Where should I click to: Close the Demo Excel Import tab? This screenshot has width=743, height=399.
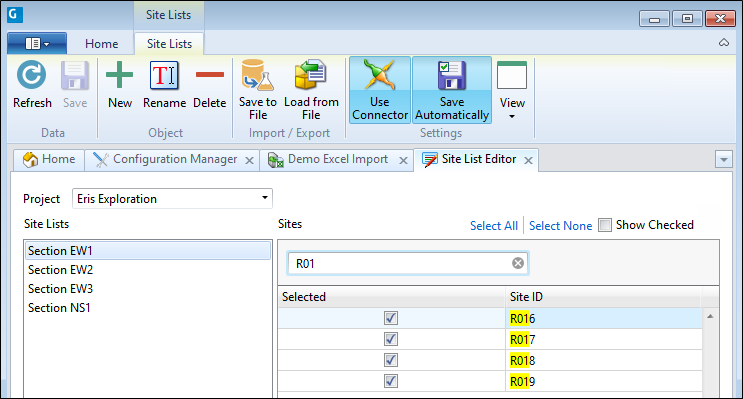pos(403,161)
